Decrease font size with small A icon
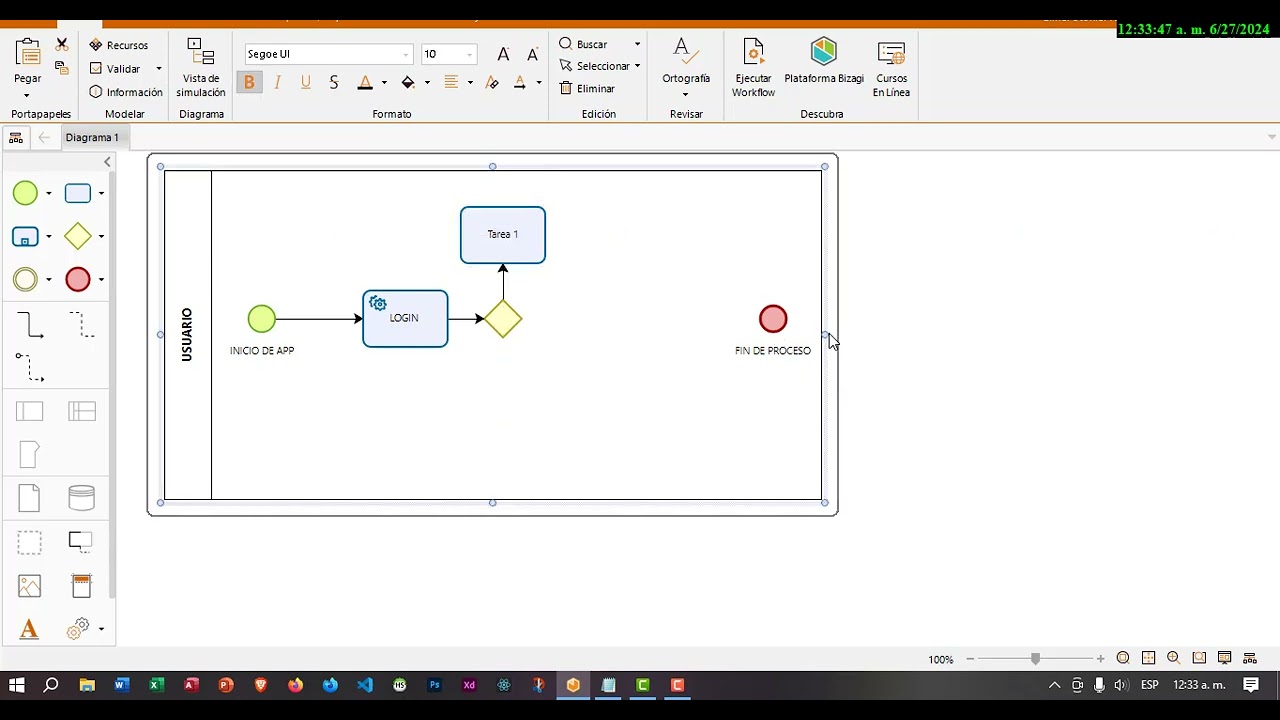1280x720 pixels. pos(532,54)
